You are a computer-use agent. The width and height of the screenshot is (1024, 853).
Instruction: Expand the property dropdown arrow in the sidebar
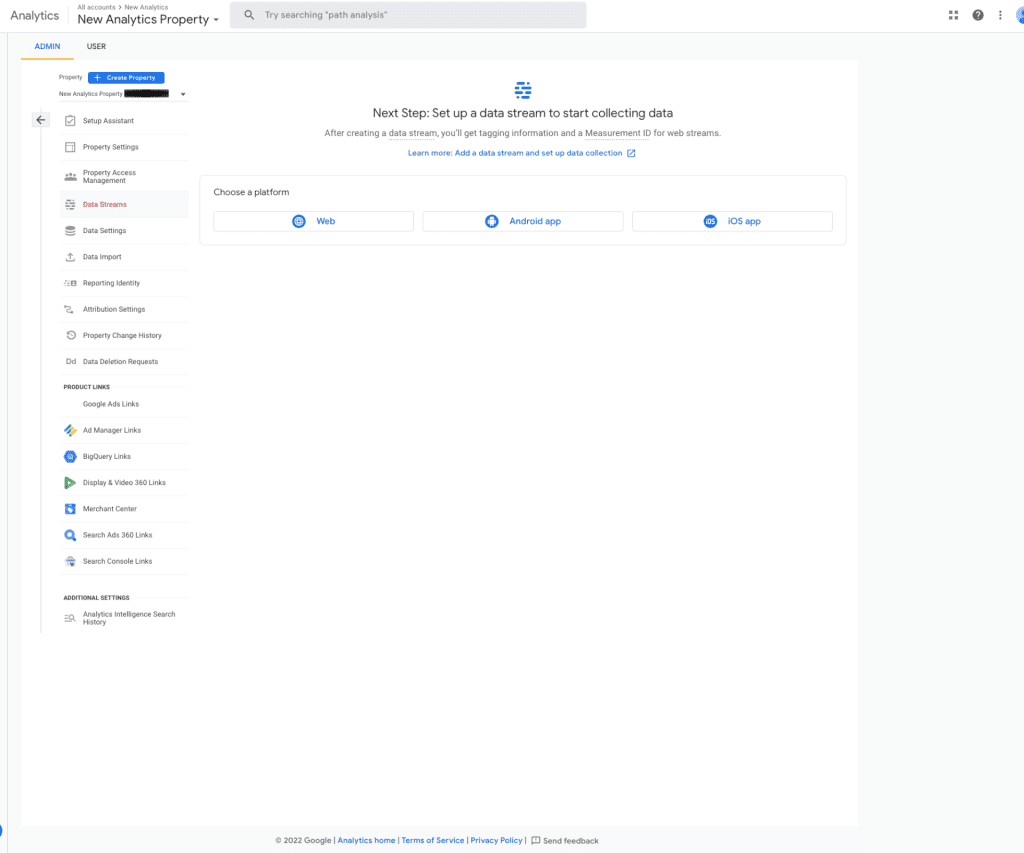tap(183, 93)
